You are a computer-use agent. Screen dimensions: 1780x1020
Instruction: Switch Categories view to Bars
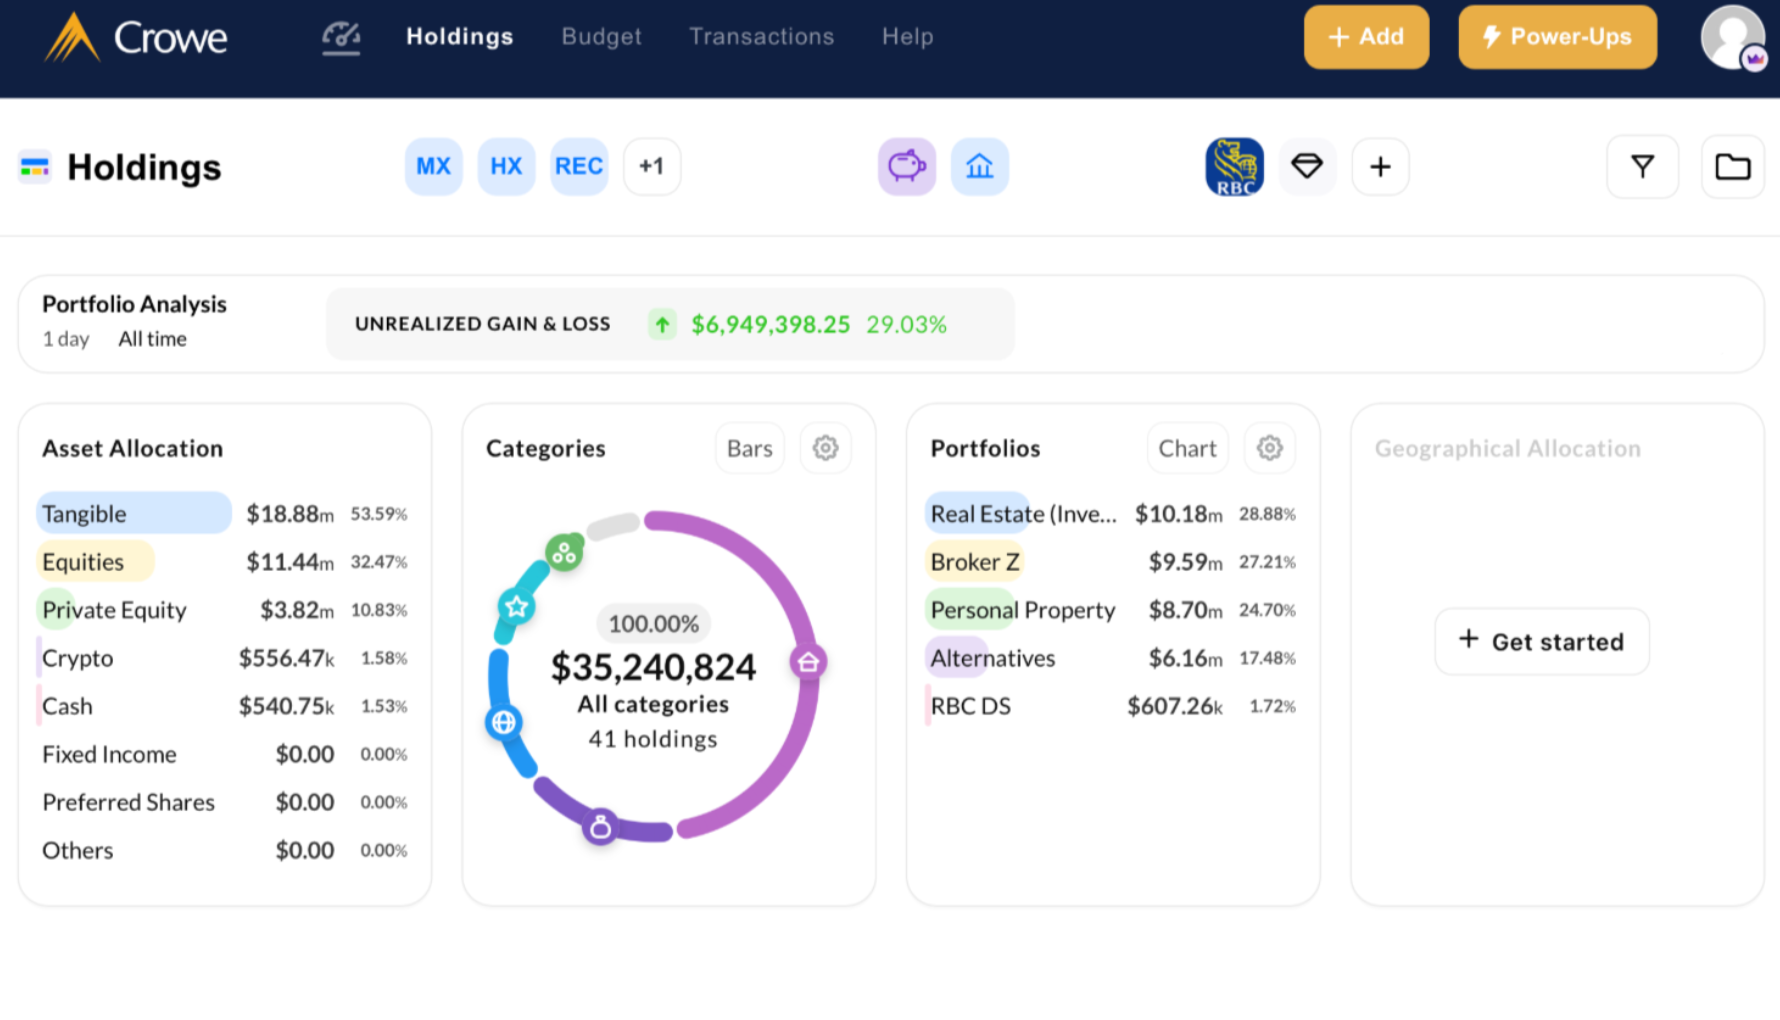coord(749,448)
